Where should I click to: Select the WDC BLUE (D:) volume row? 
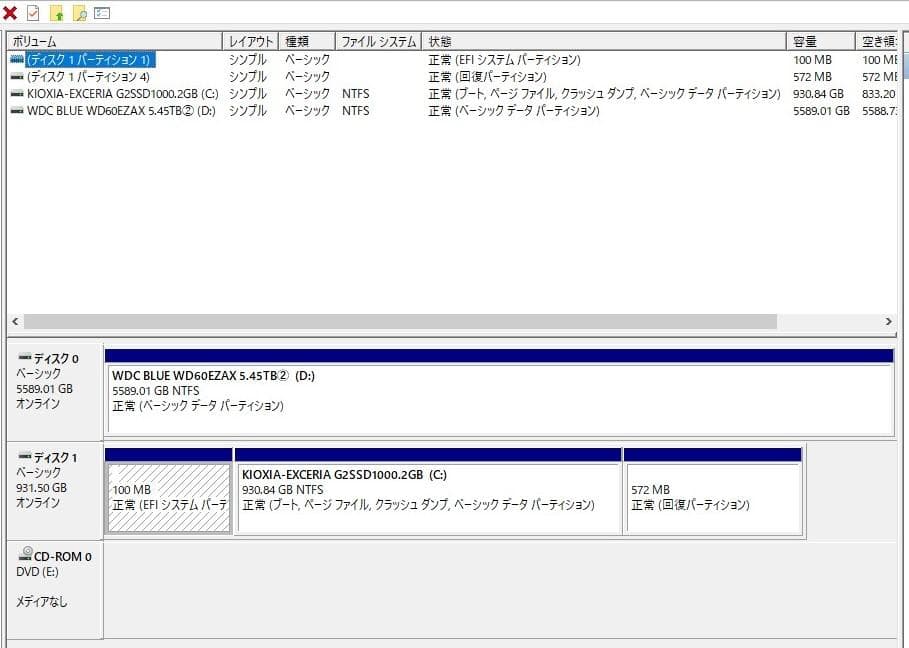pyautogui.click(x=150, y=110)
